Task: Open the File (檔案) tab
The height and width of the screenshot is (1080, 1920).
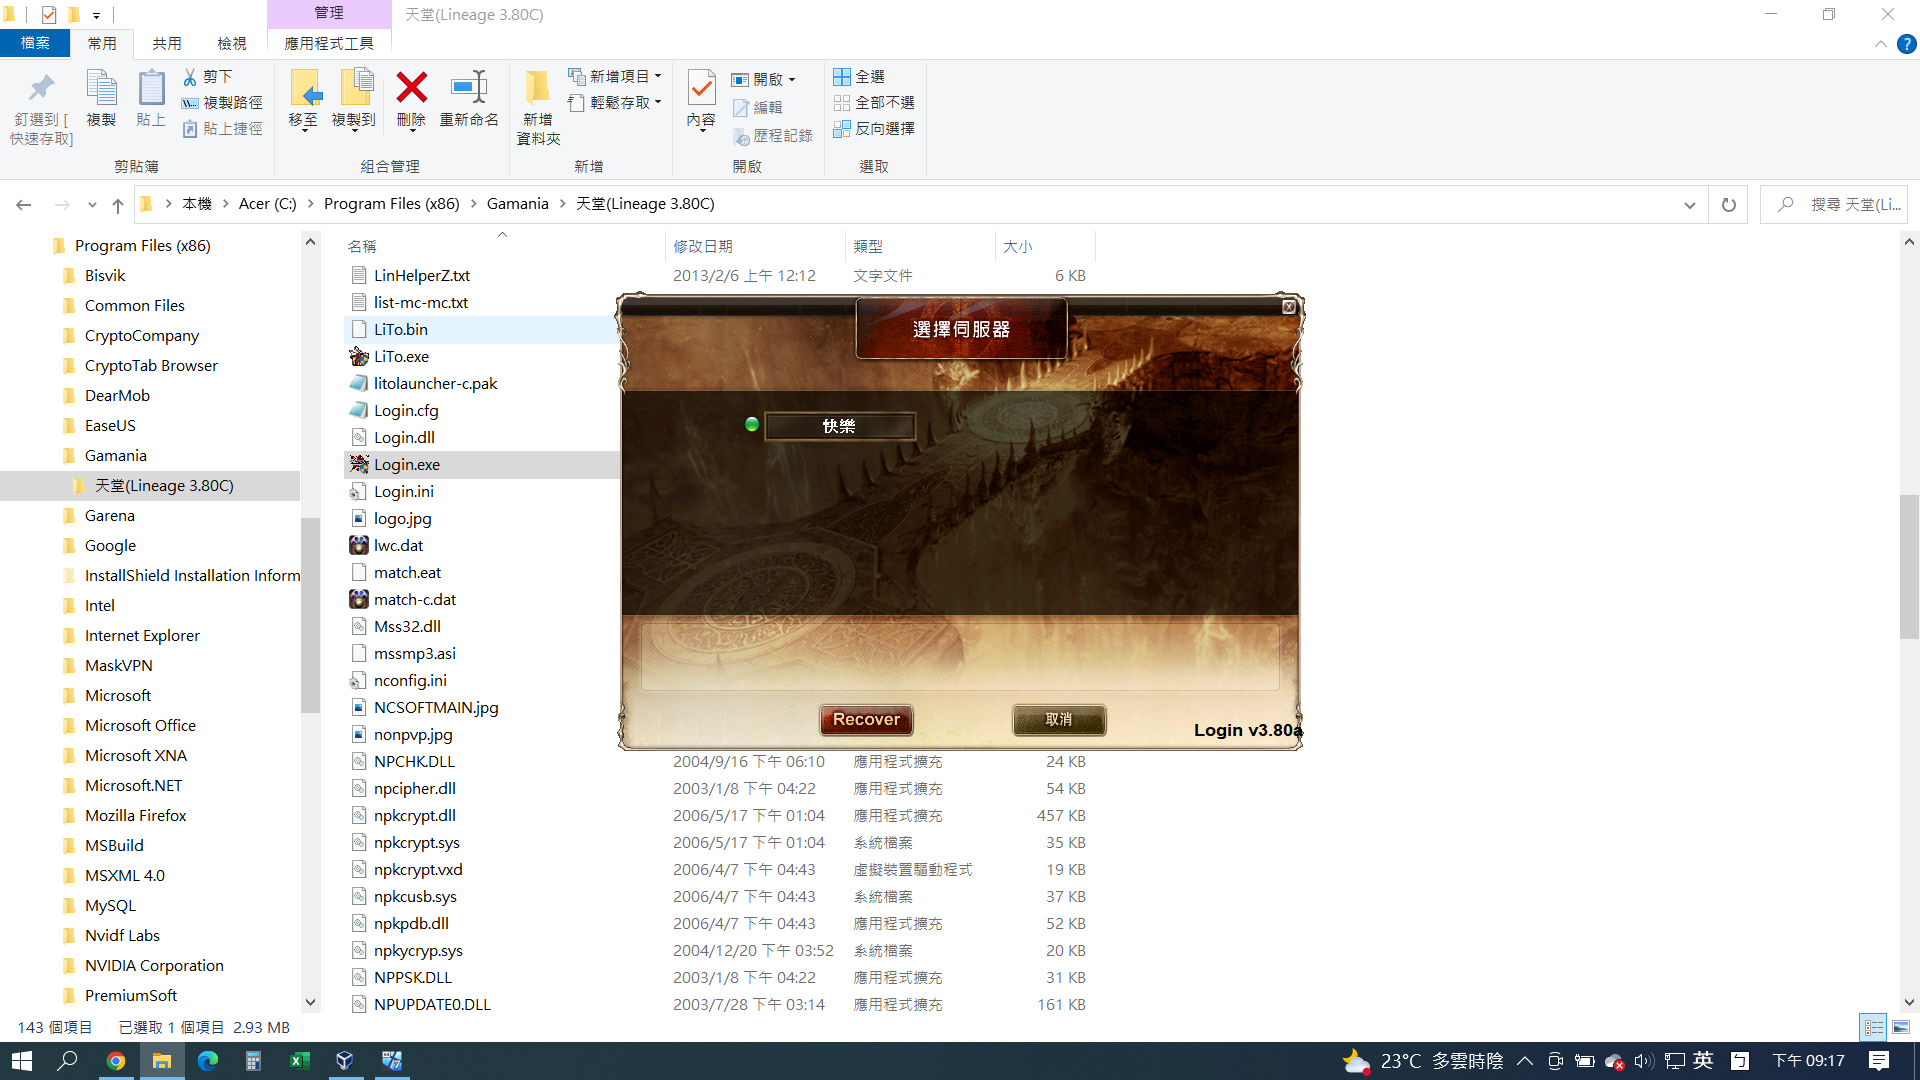Action: click(x=35, y=44)
